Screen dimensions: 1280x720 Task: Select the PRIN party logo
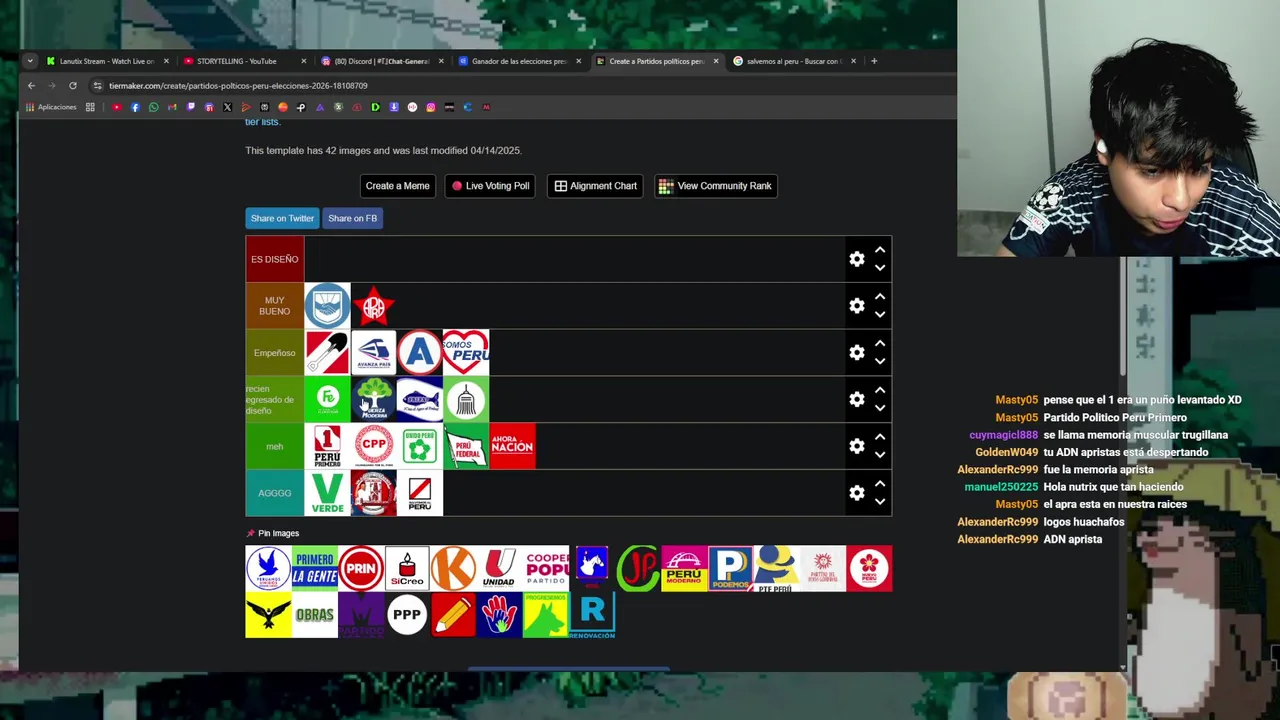coord(361,568)
